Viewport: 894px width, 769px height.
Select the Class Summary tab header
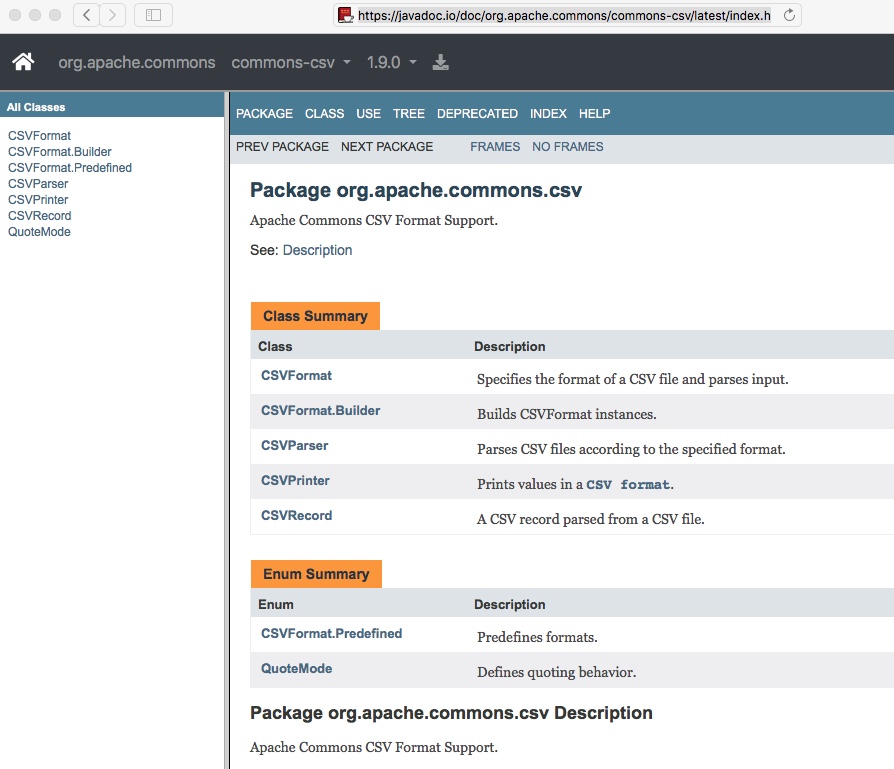(x=315, y=316)
